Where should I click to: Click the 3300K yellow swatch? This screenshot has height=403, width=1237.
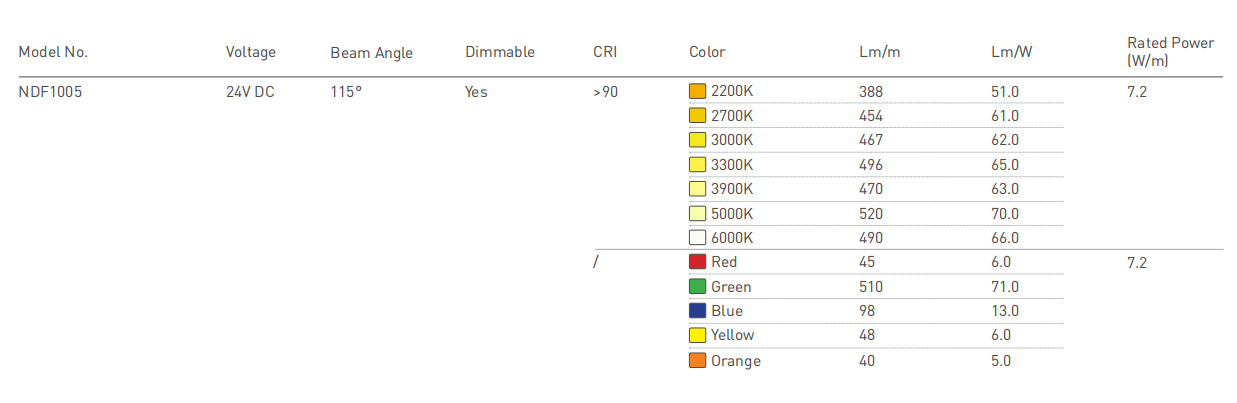(x=698, y=164)
